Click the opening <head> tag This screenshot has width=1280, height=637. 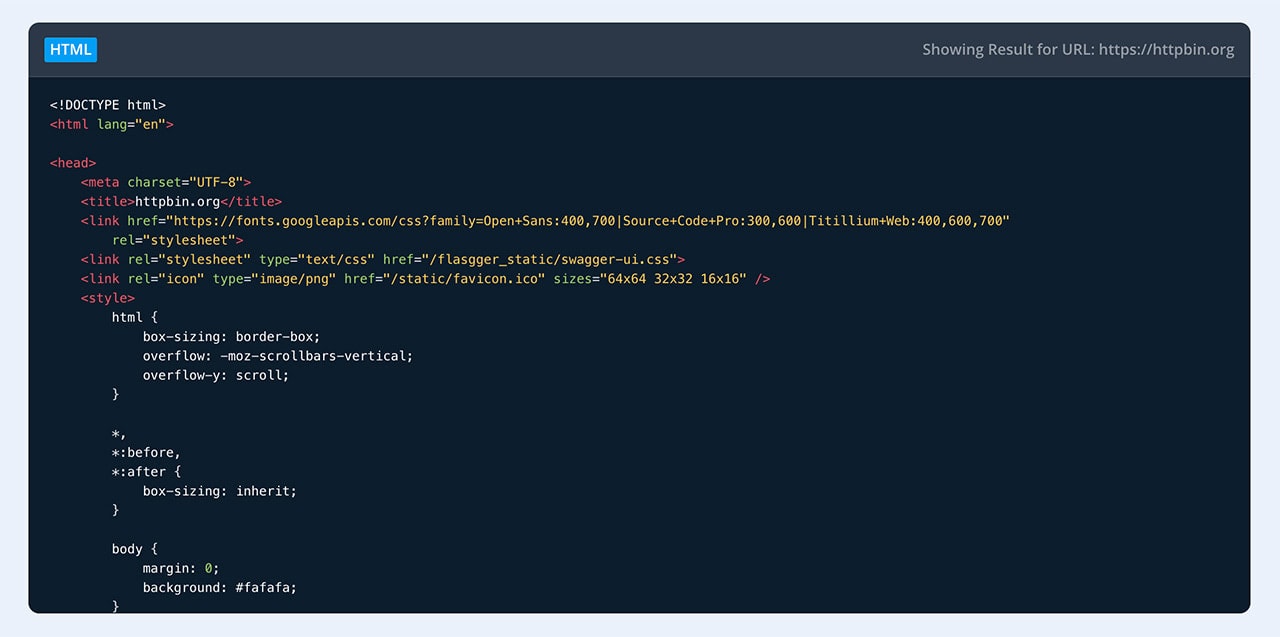click(73, 162)
